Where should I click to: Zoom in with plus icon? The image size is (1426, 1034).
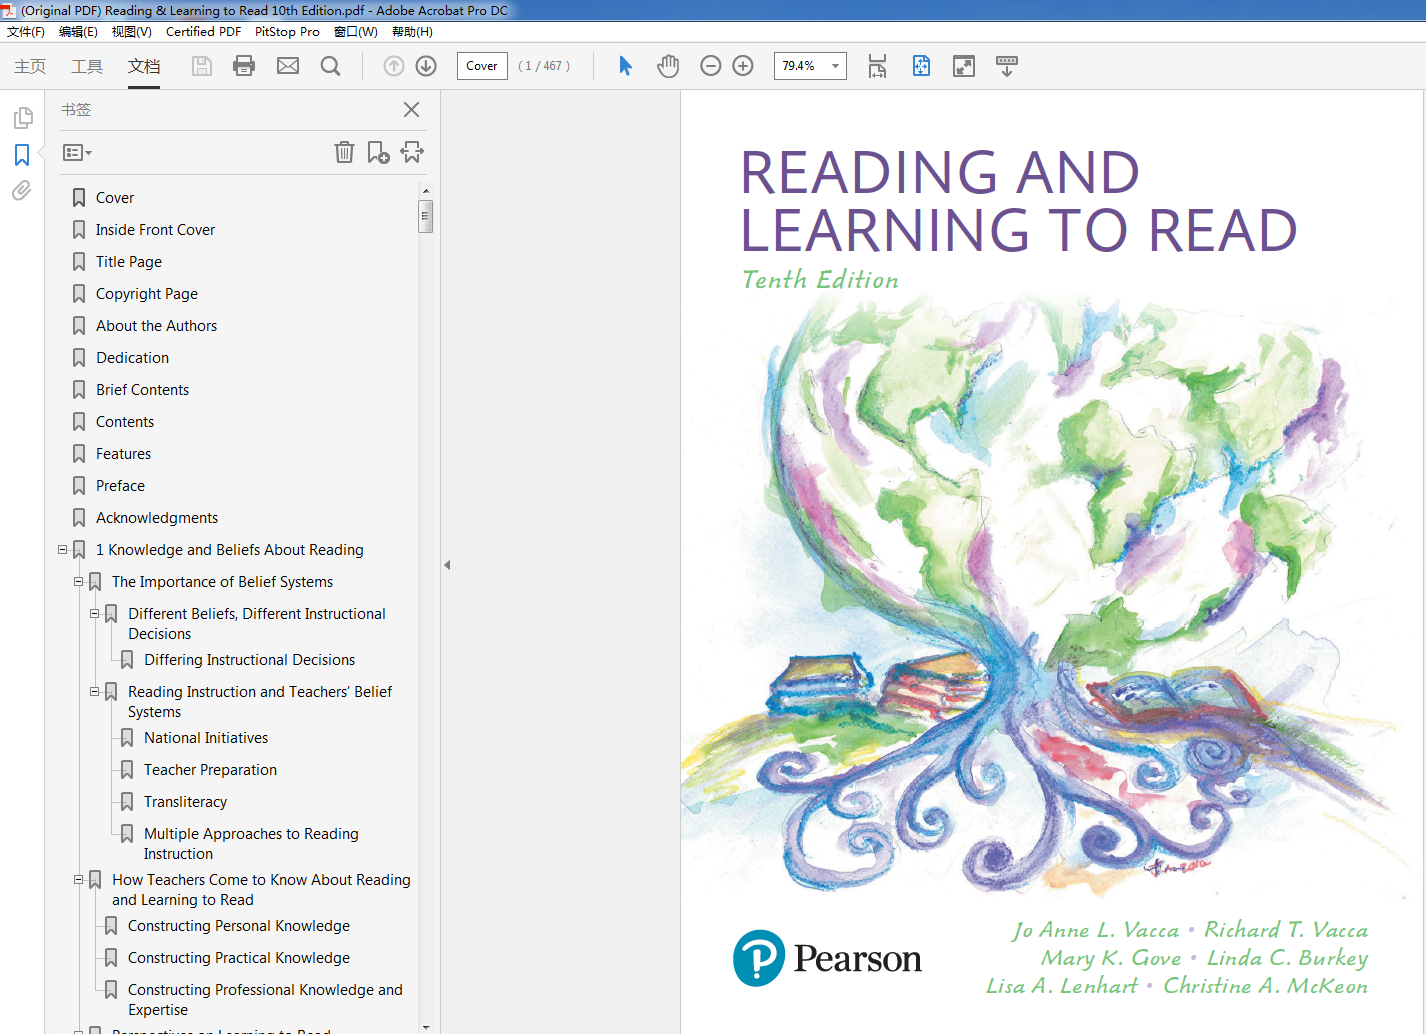[x=743, y=66]
